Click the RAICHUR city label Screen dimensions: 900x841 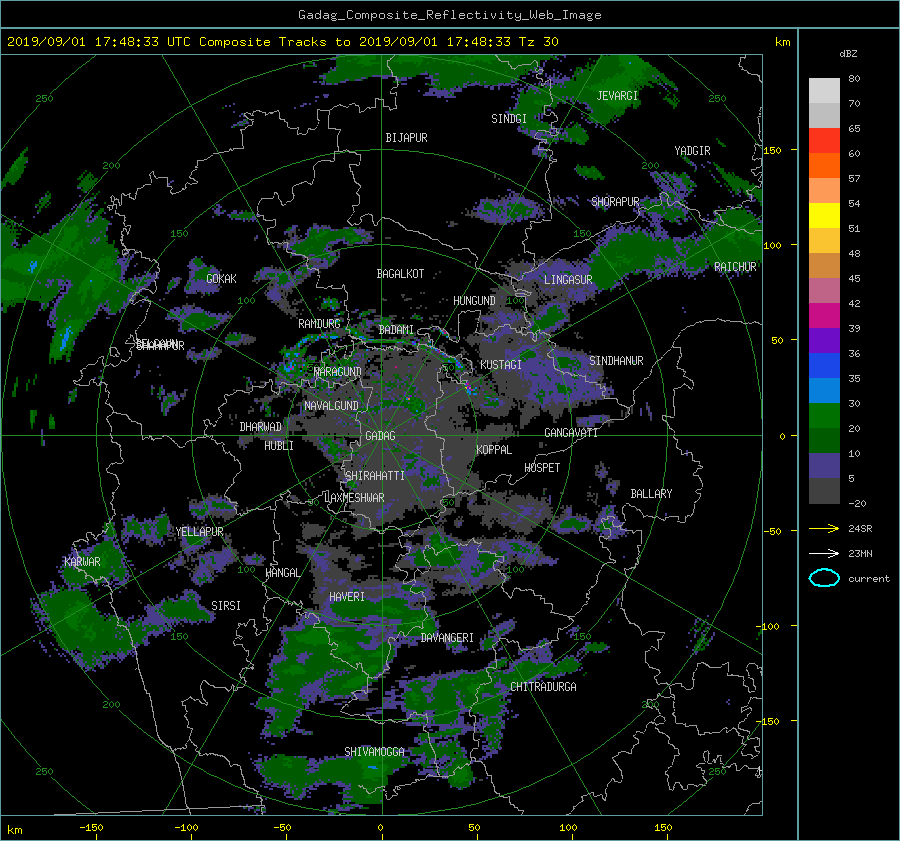pyautogui.click(x=735, y=267)
